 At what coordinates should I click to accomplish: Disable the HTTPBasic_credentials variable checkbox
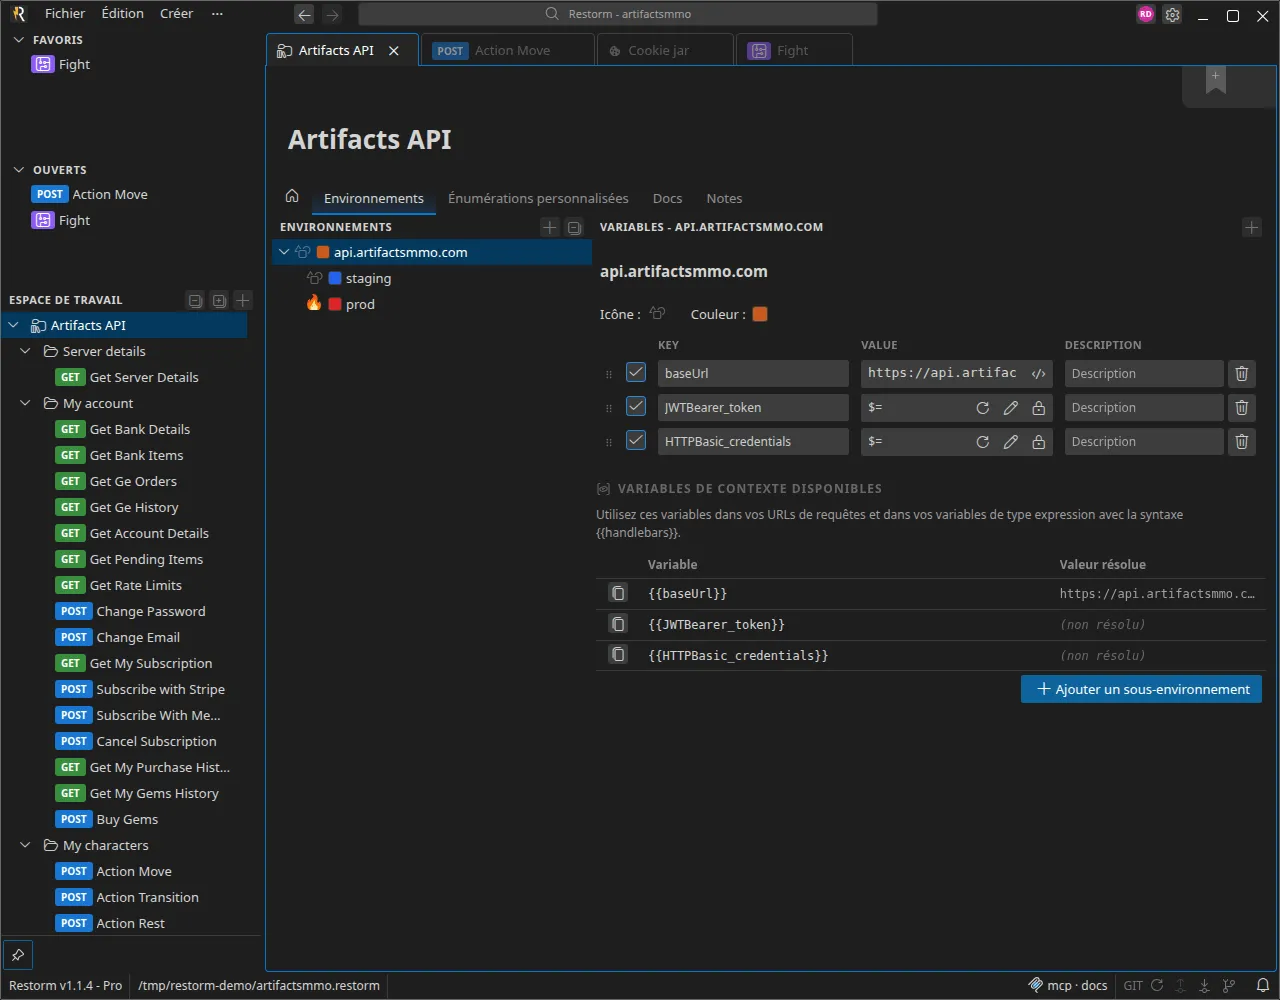point(636,441)
